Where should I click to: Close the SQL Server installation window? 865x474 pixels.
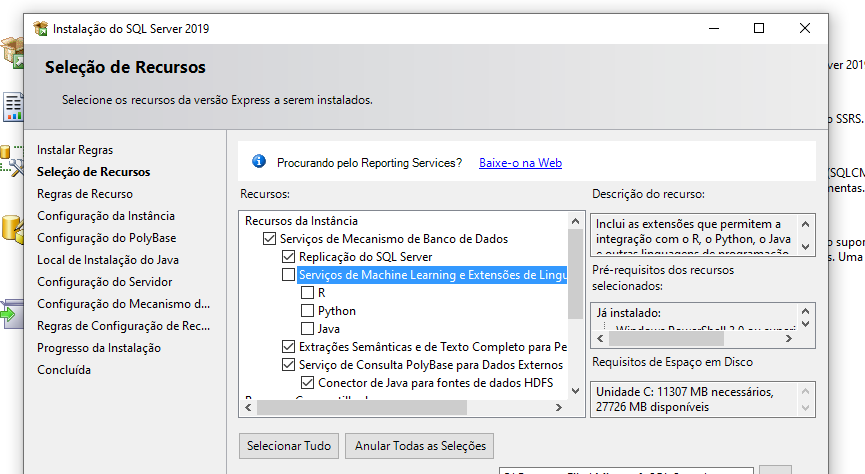[x=805, y=28]
